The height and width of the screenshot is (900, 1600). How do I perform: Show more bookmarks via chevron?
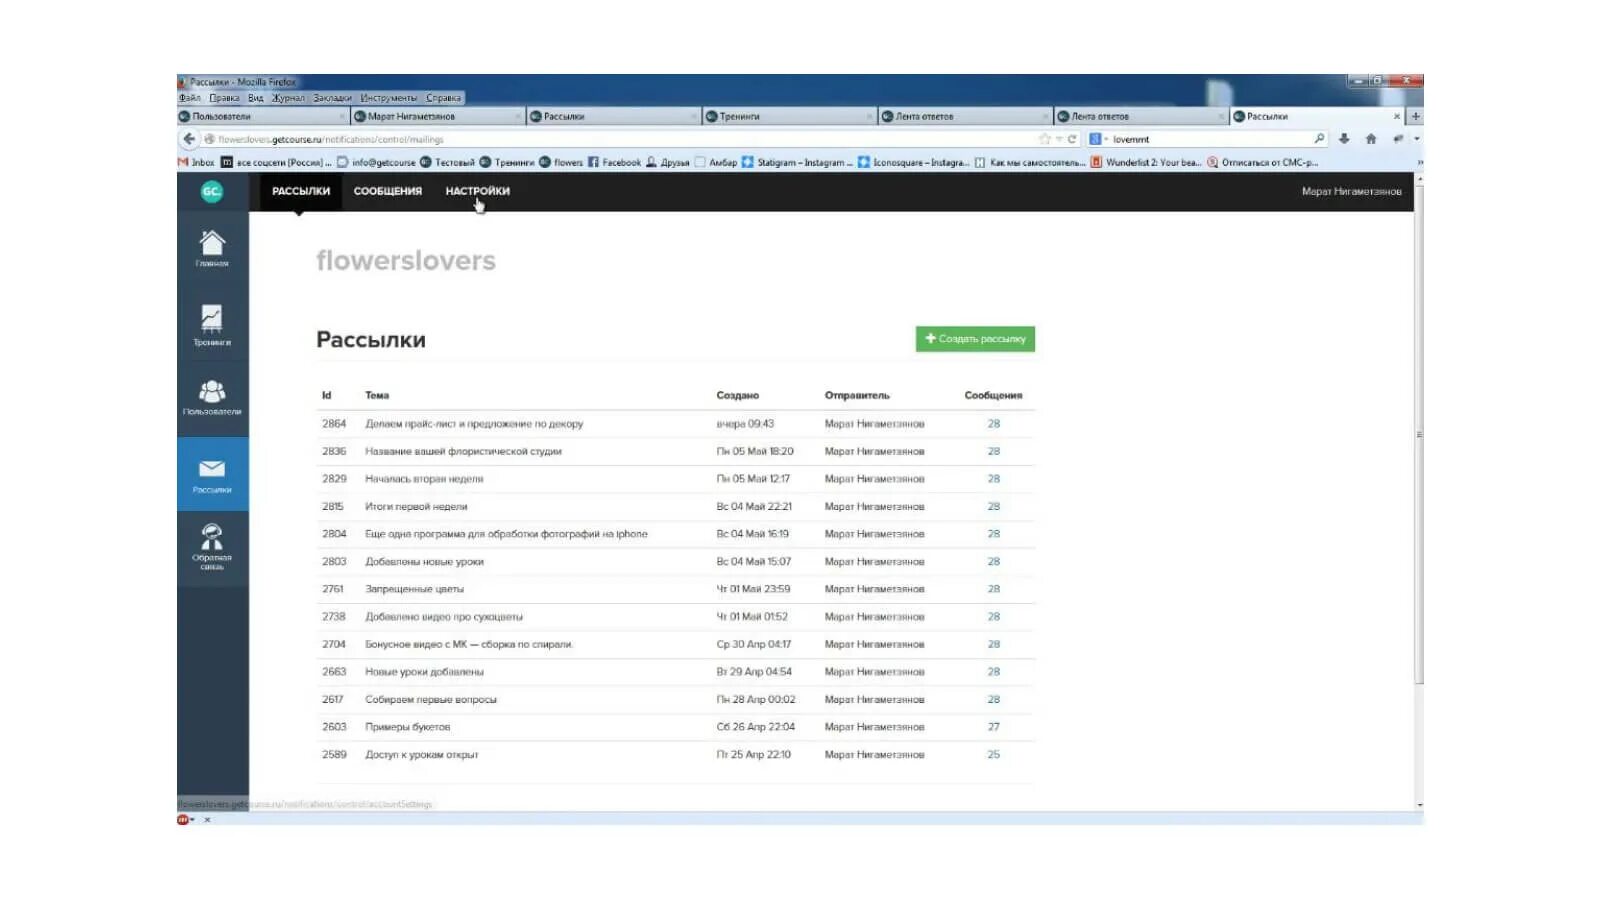(1419, 162)
